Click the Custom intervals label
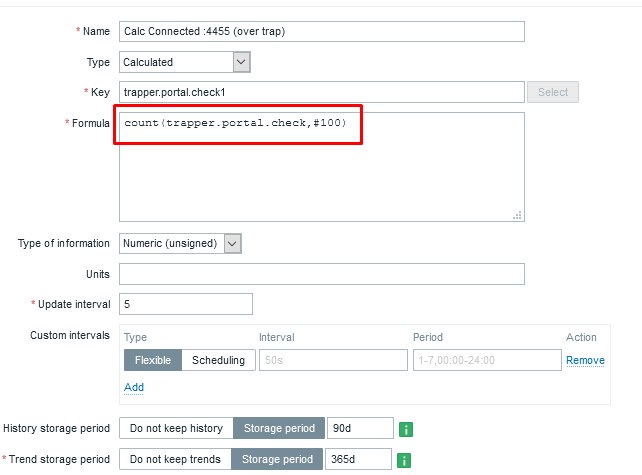The image size is (642, 475). (x=70, y=335)
